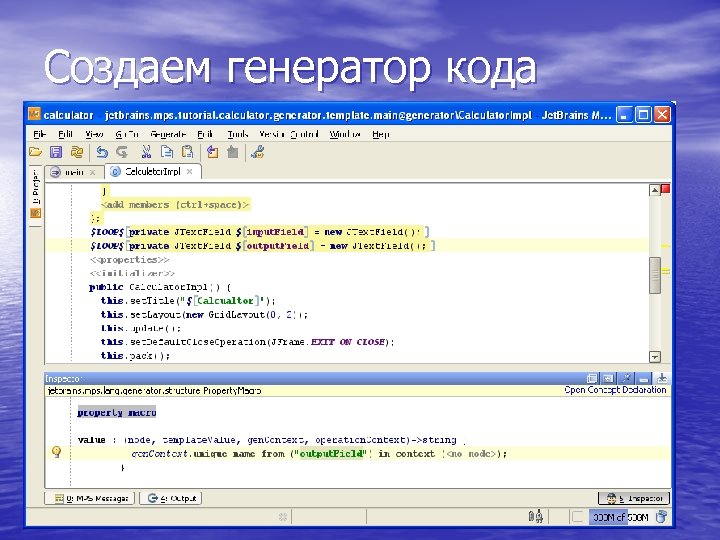Click the "outputField" string in Inspector
The height and width of the screenshot is (540, 720).
(x=331, y=454)
